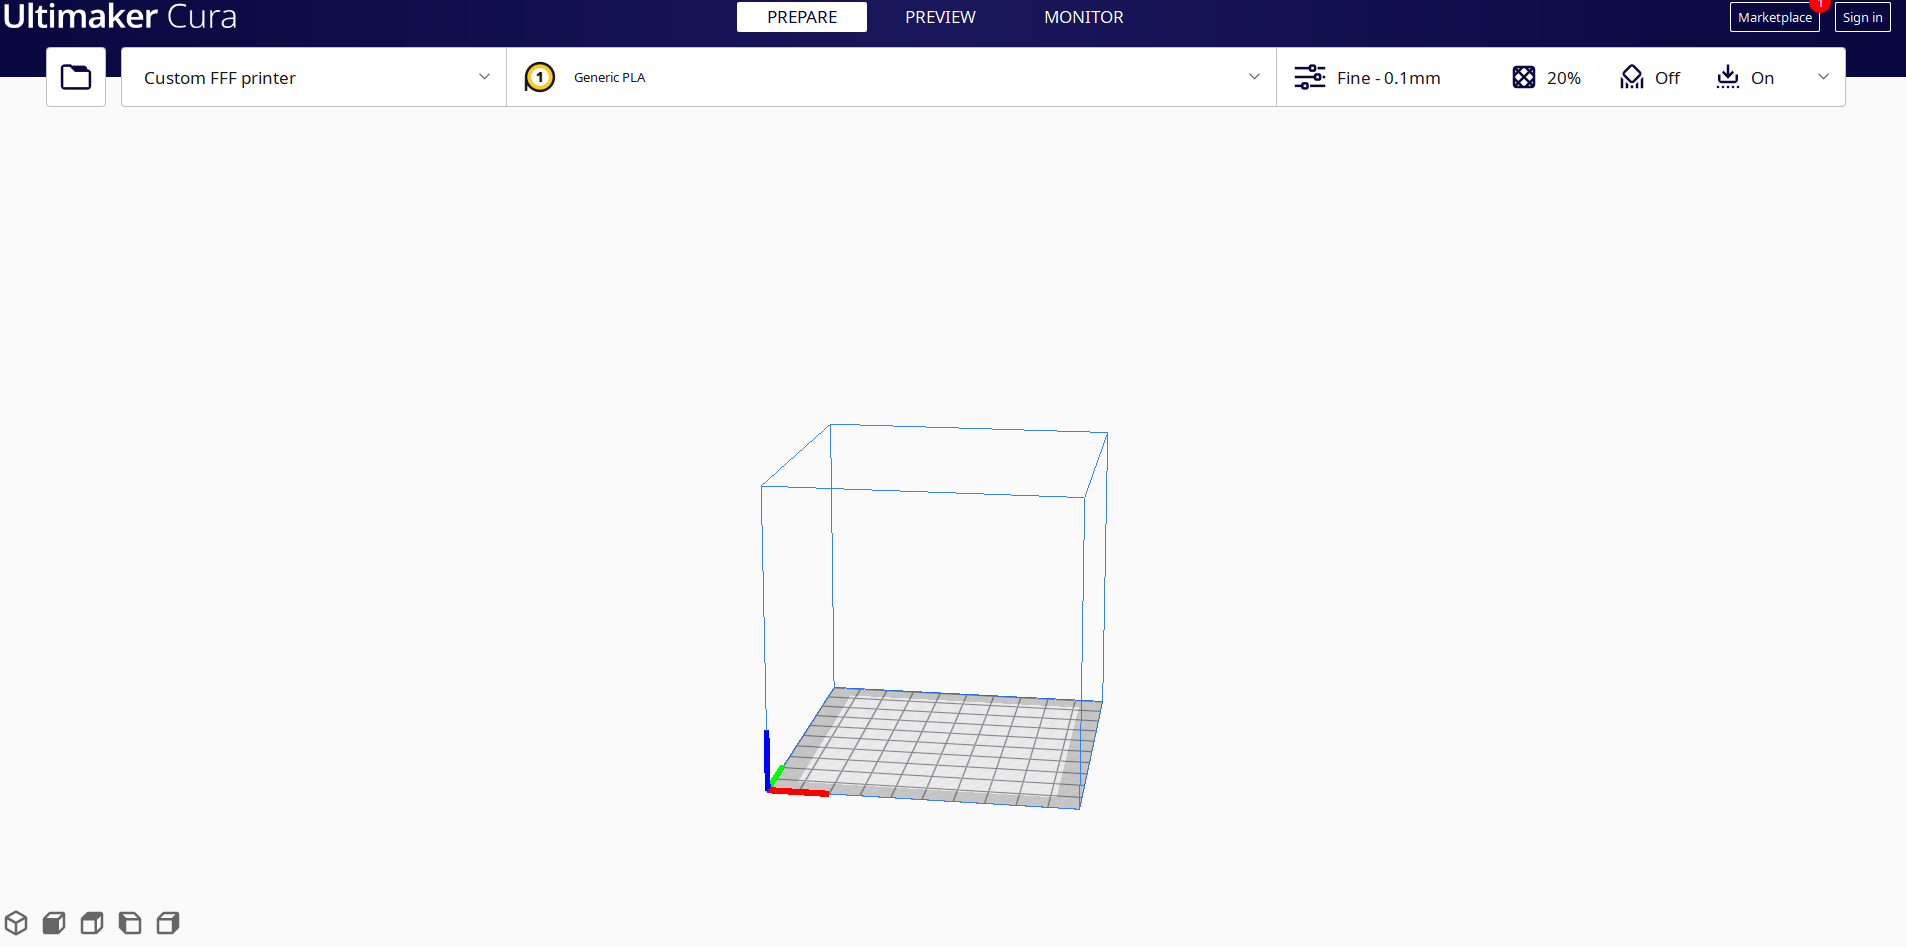Select the left side view cube icon
Screen dimensions: 1906x947
click(x=130, y=922)
